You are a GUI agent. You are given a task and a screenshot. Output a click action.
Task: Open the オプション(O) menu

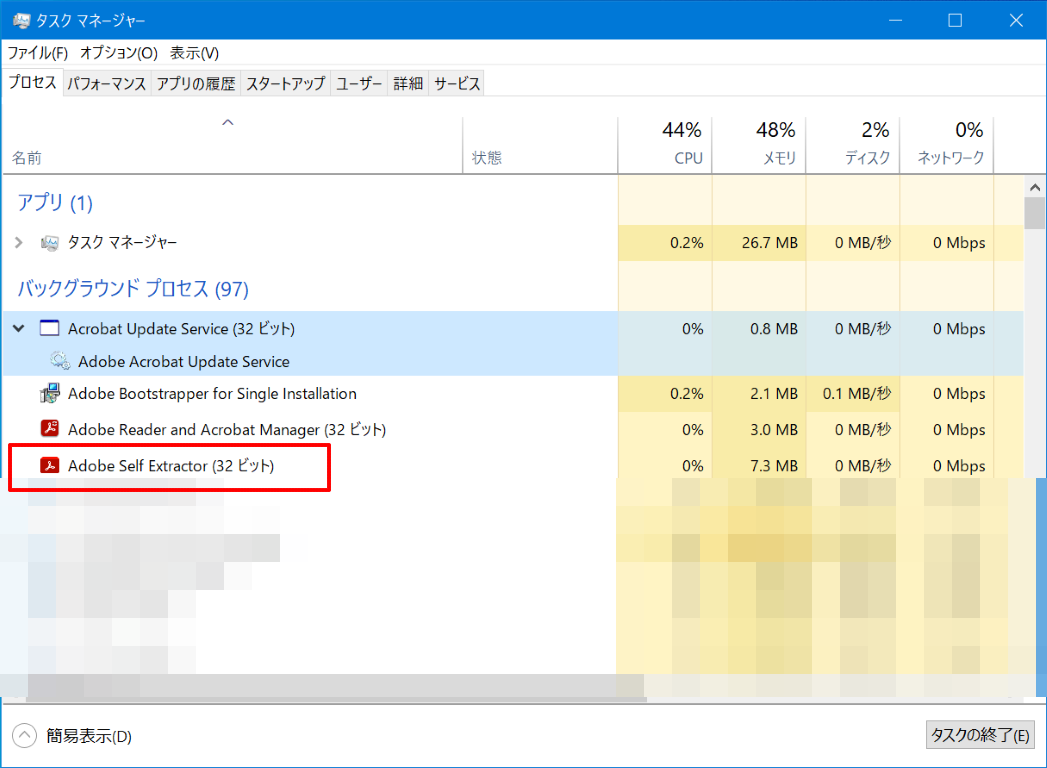(x=119, y=53)
